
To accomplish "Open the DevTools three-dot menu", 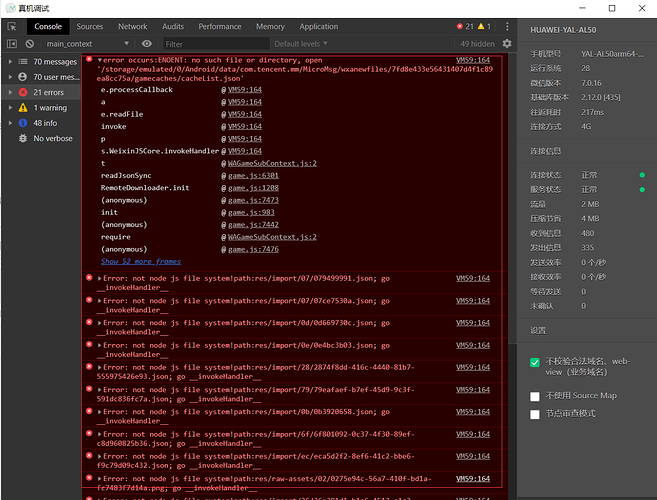I will pos(507,26).
